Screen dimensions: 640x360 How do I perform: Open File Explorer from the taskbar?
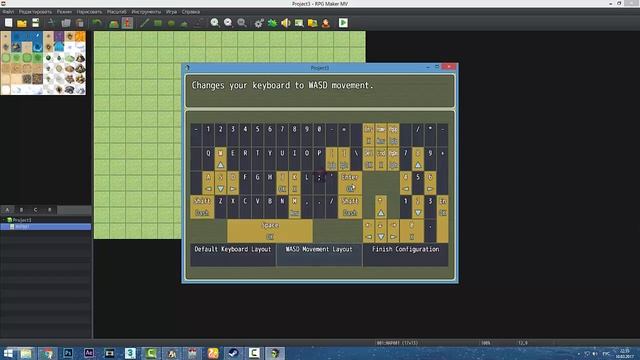26,353
